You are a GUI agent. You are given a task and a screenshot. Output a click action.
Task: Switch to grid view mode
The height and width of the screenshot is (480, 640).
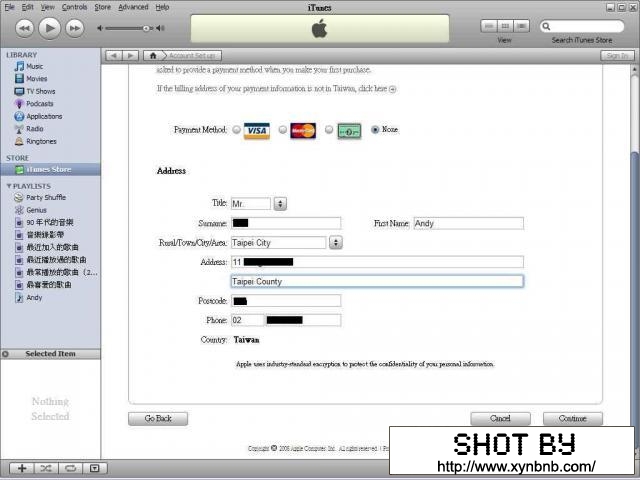[x=505, y=26]
